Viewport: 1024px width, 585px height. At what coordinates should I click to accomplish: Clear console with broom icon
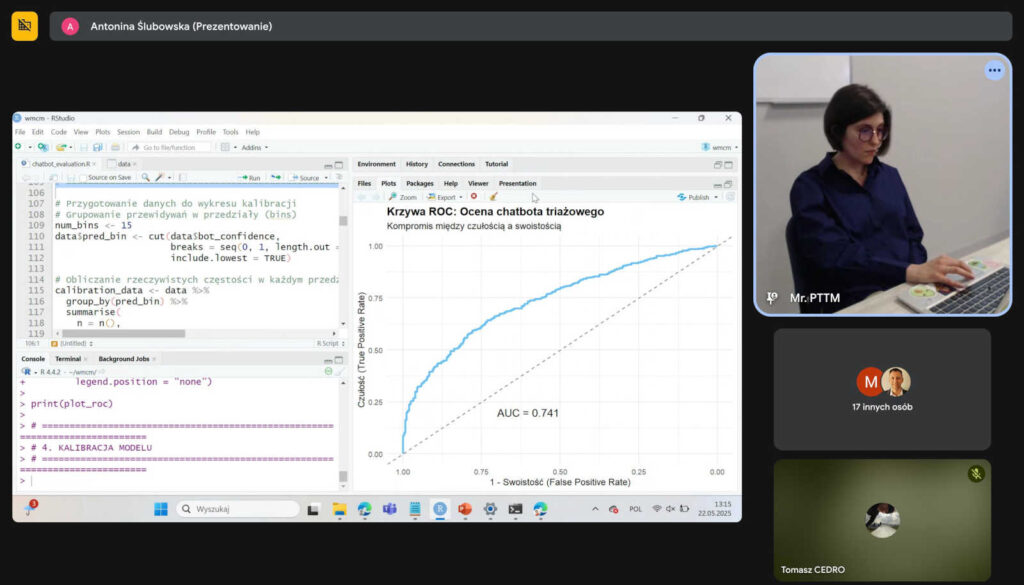339,372
